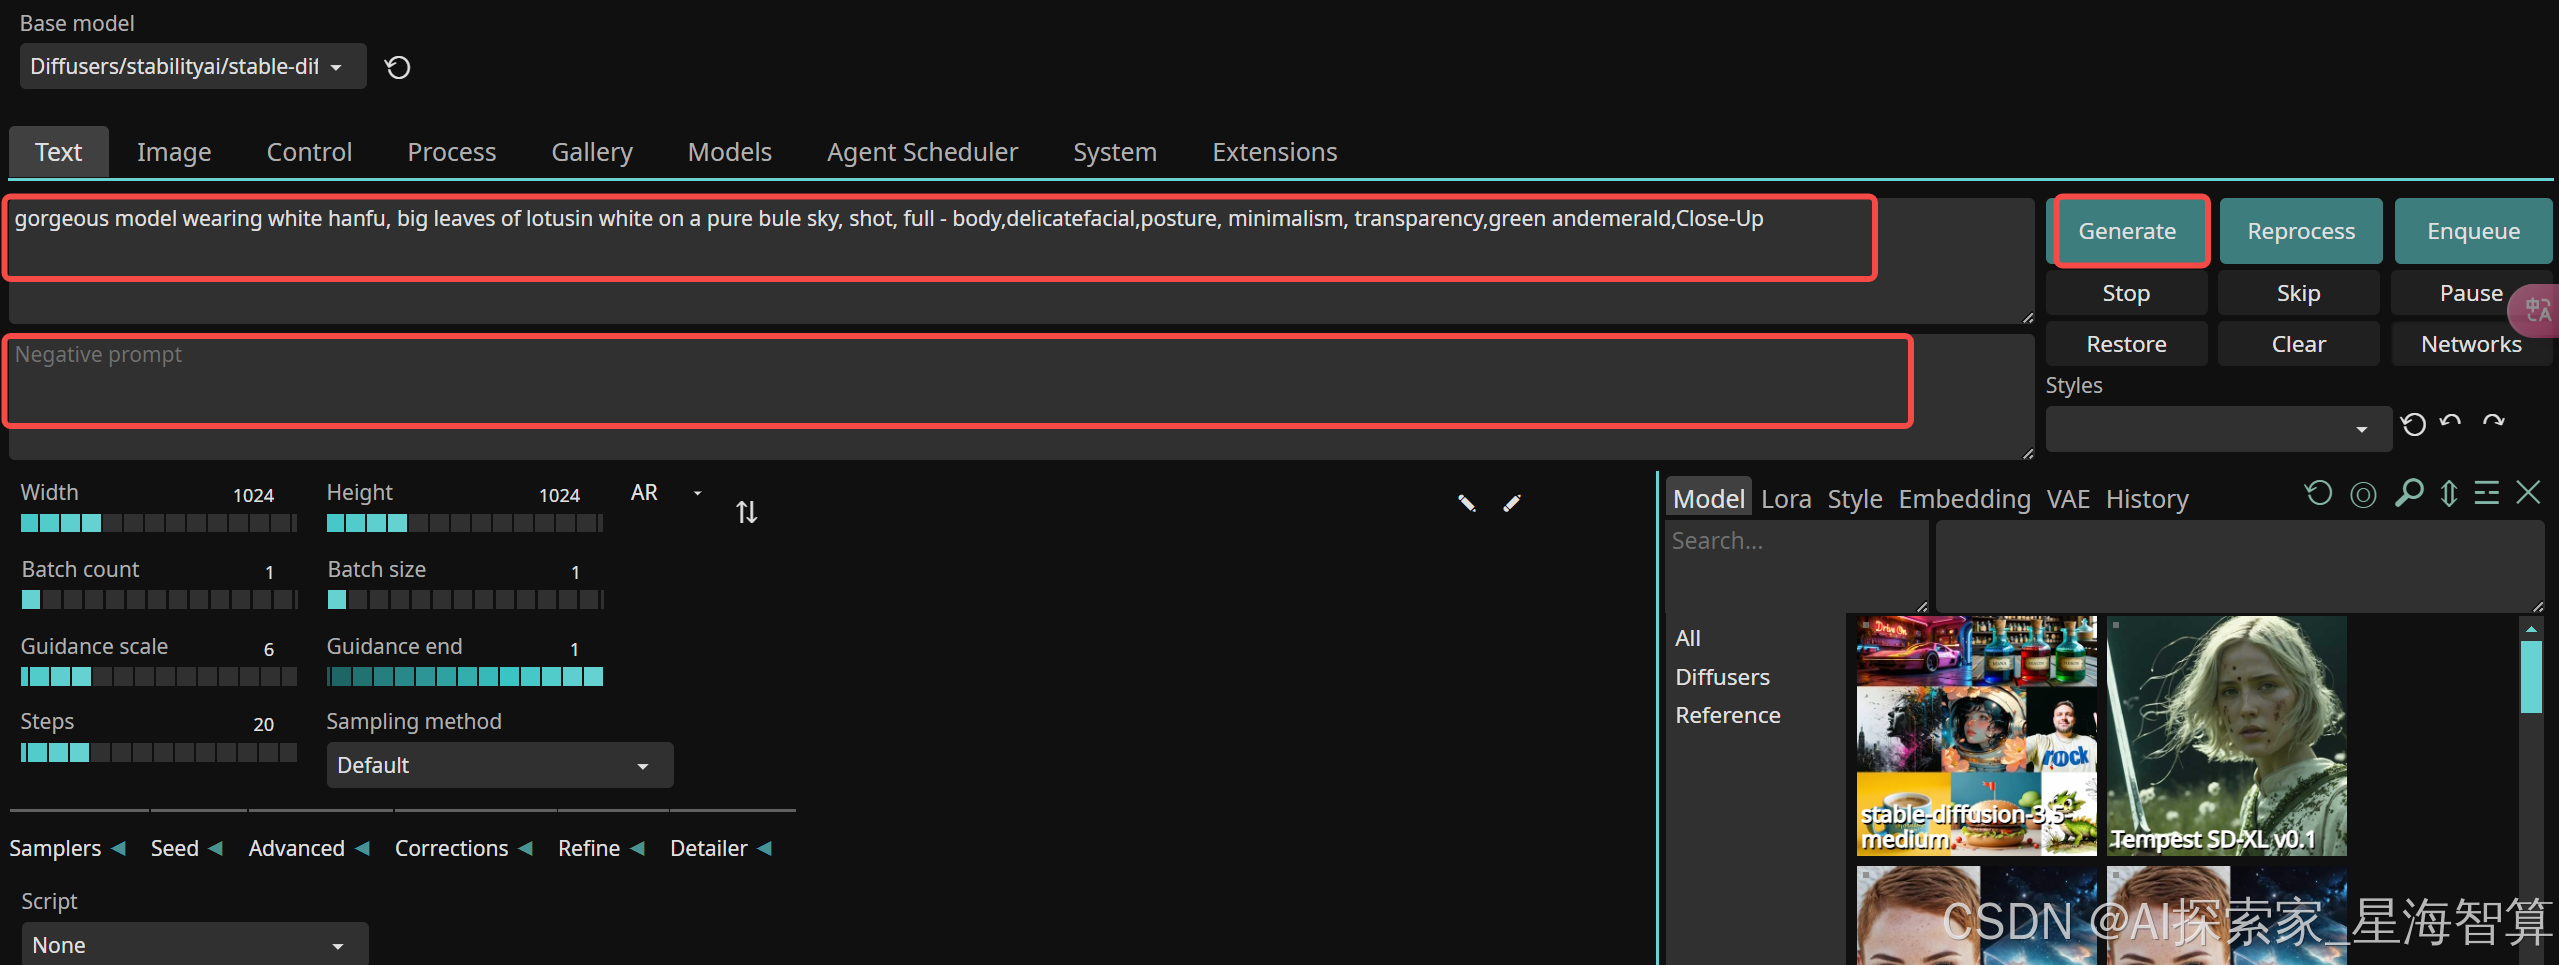Open the Agent Scheduler tab
Viewport: 2559px width, 965px height.
click(x=922, y=152)
